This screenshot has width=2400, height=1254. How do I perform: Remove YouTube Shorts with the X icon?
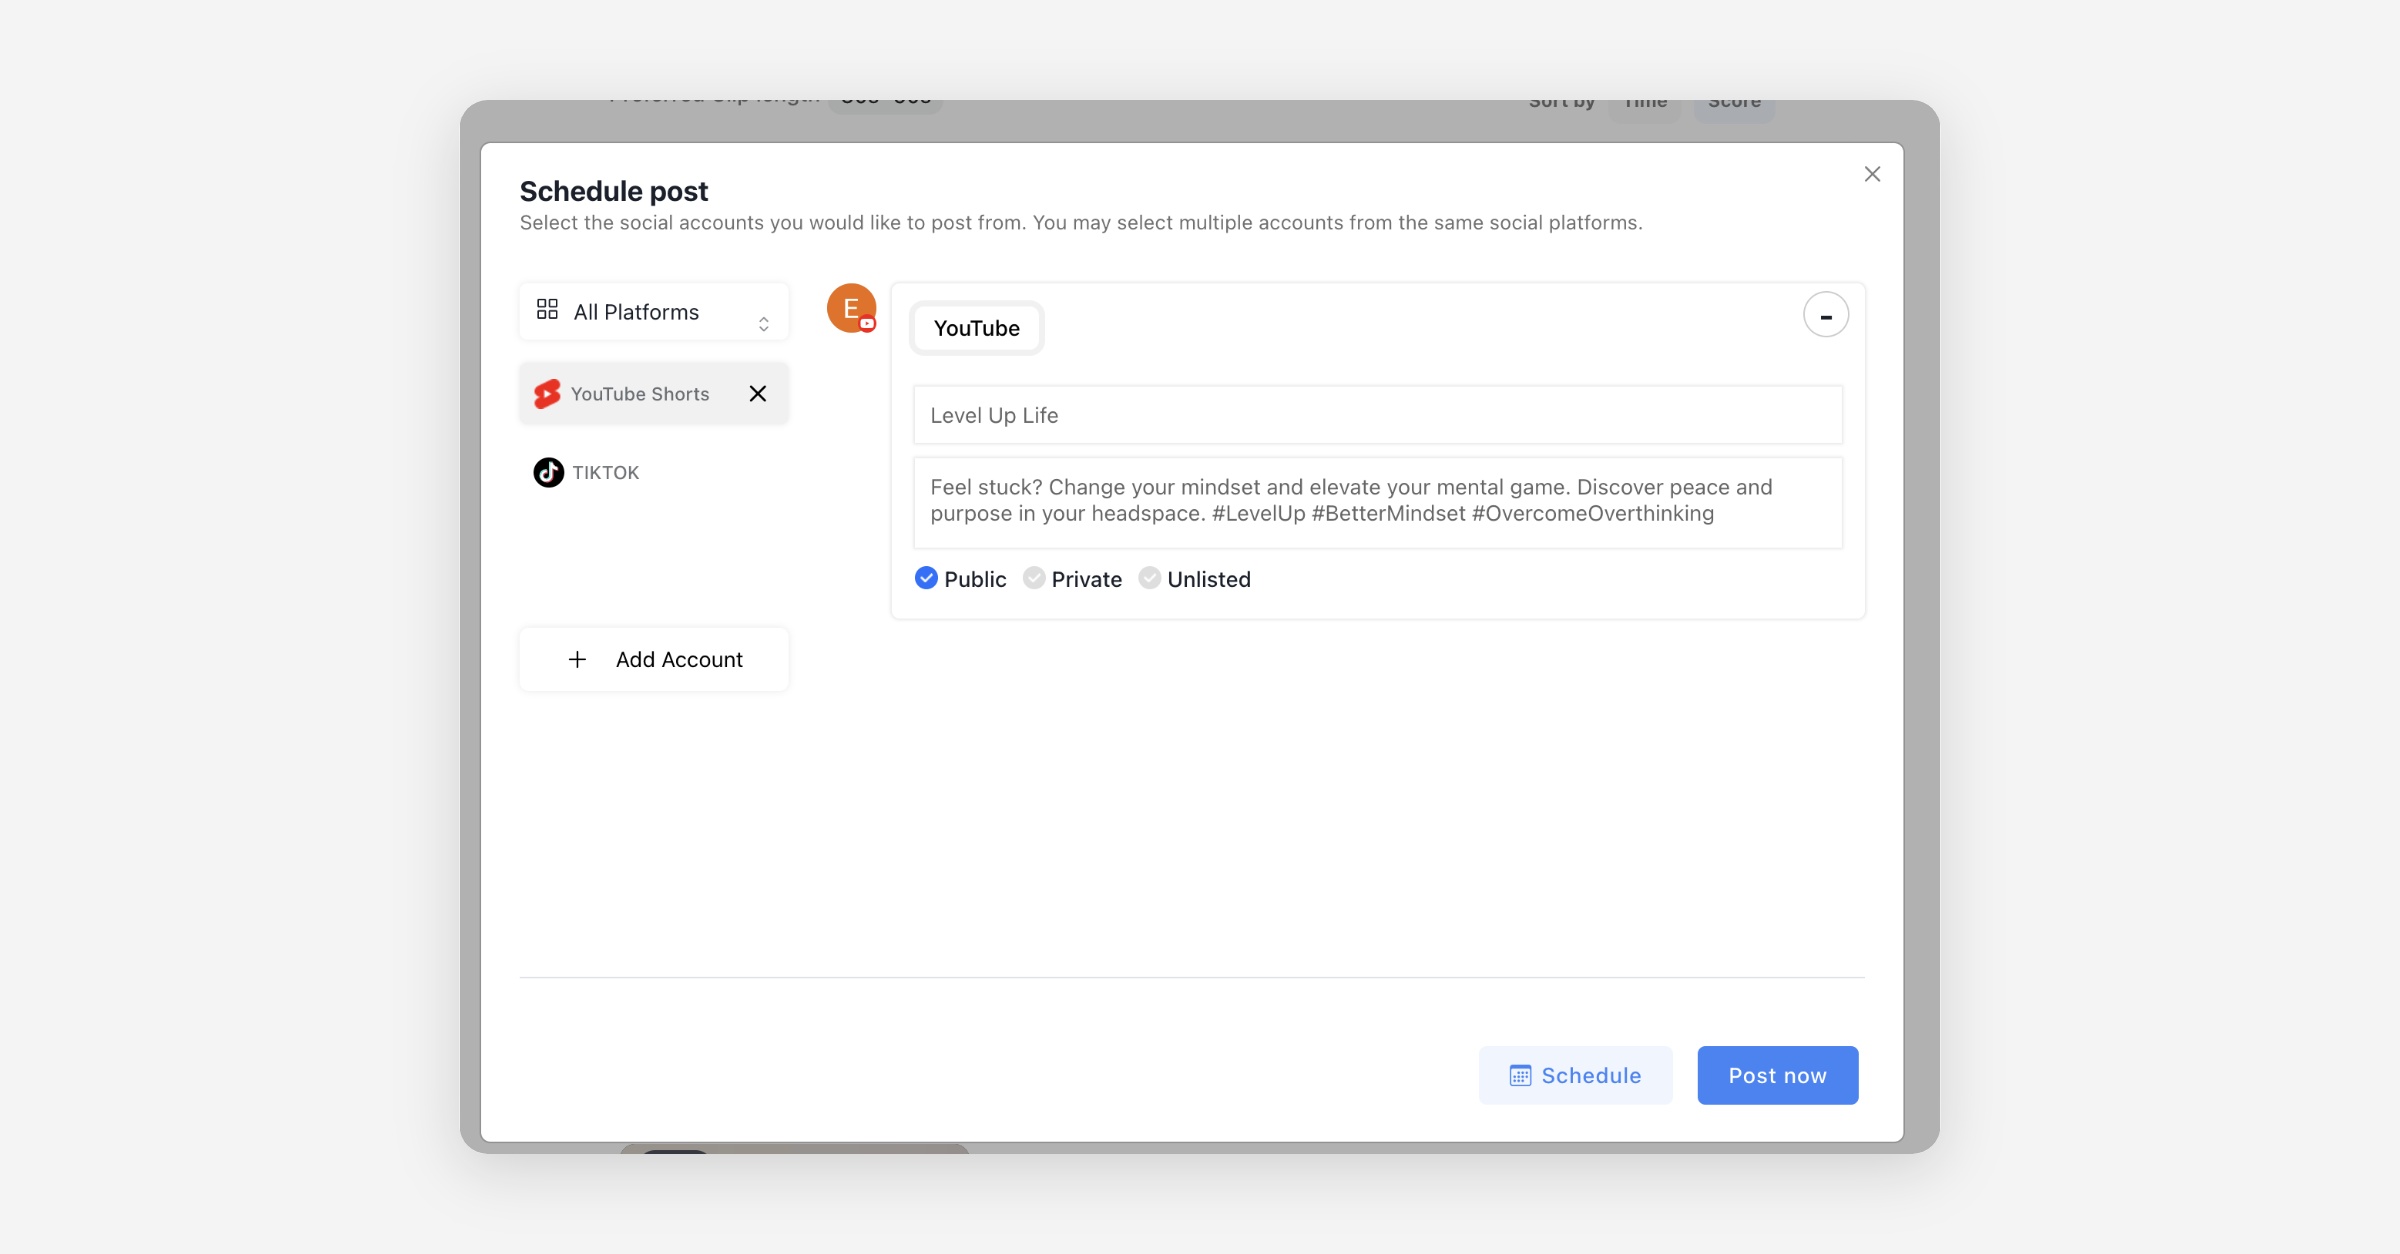(x=758, y=394)
